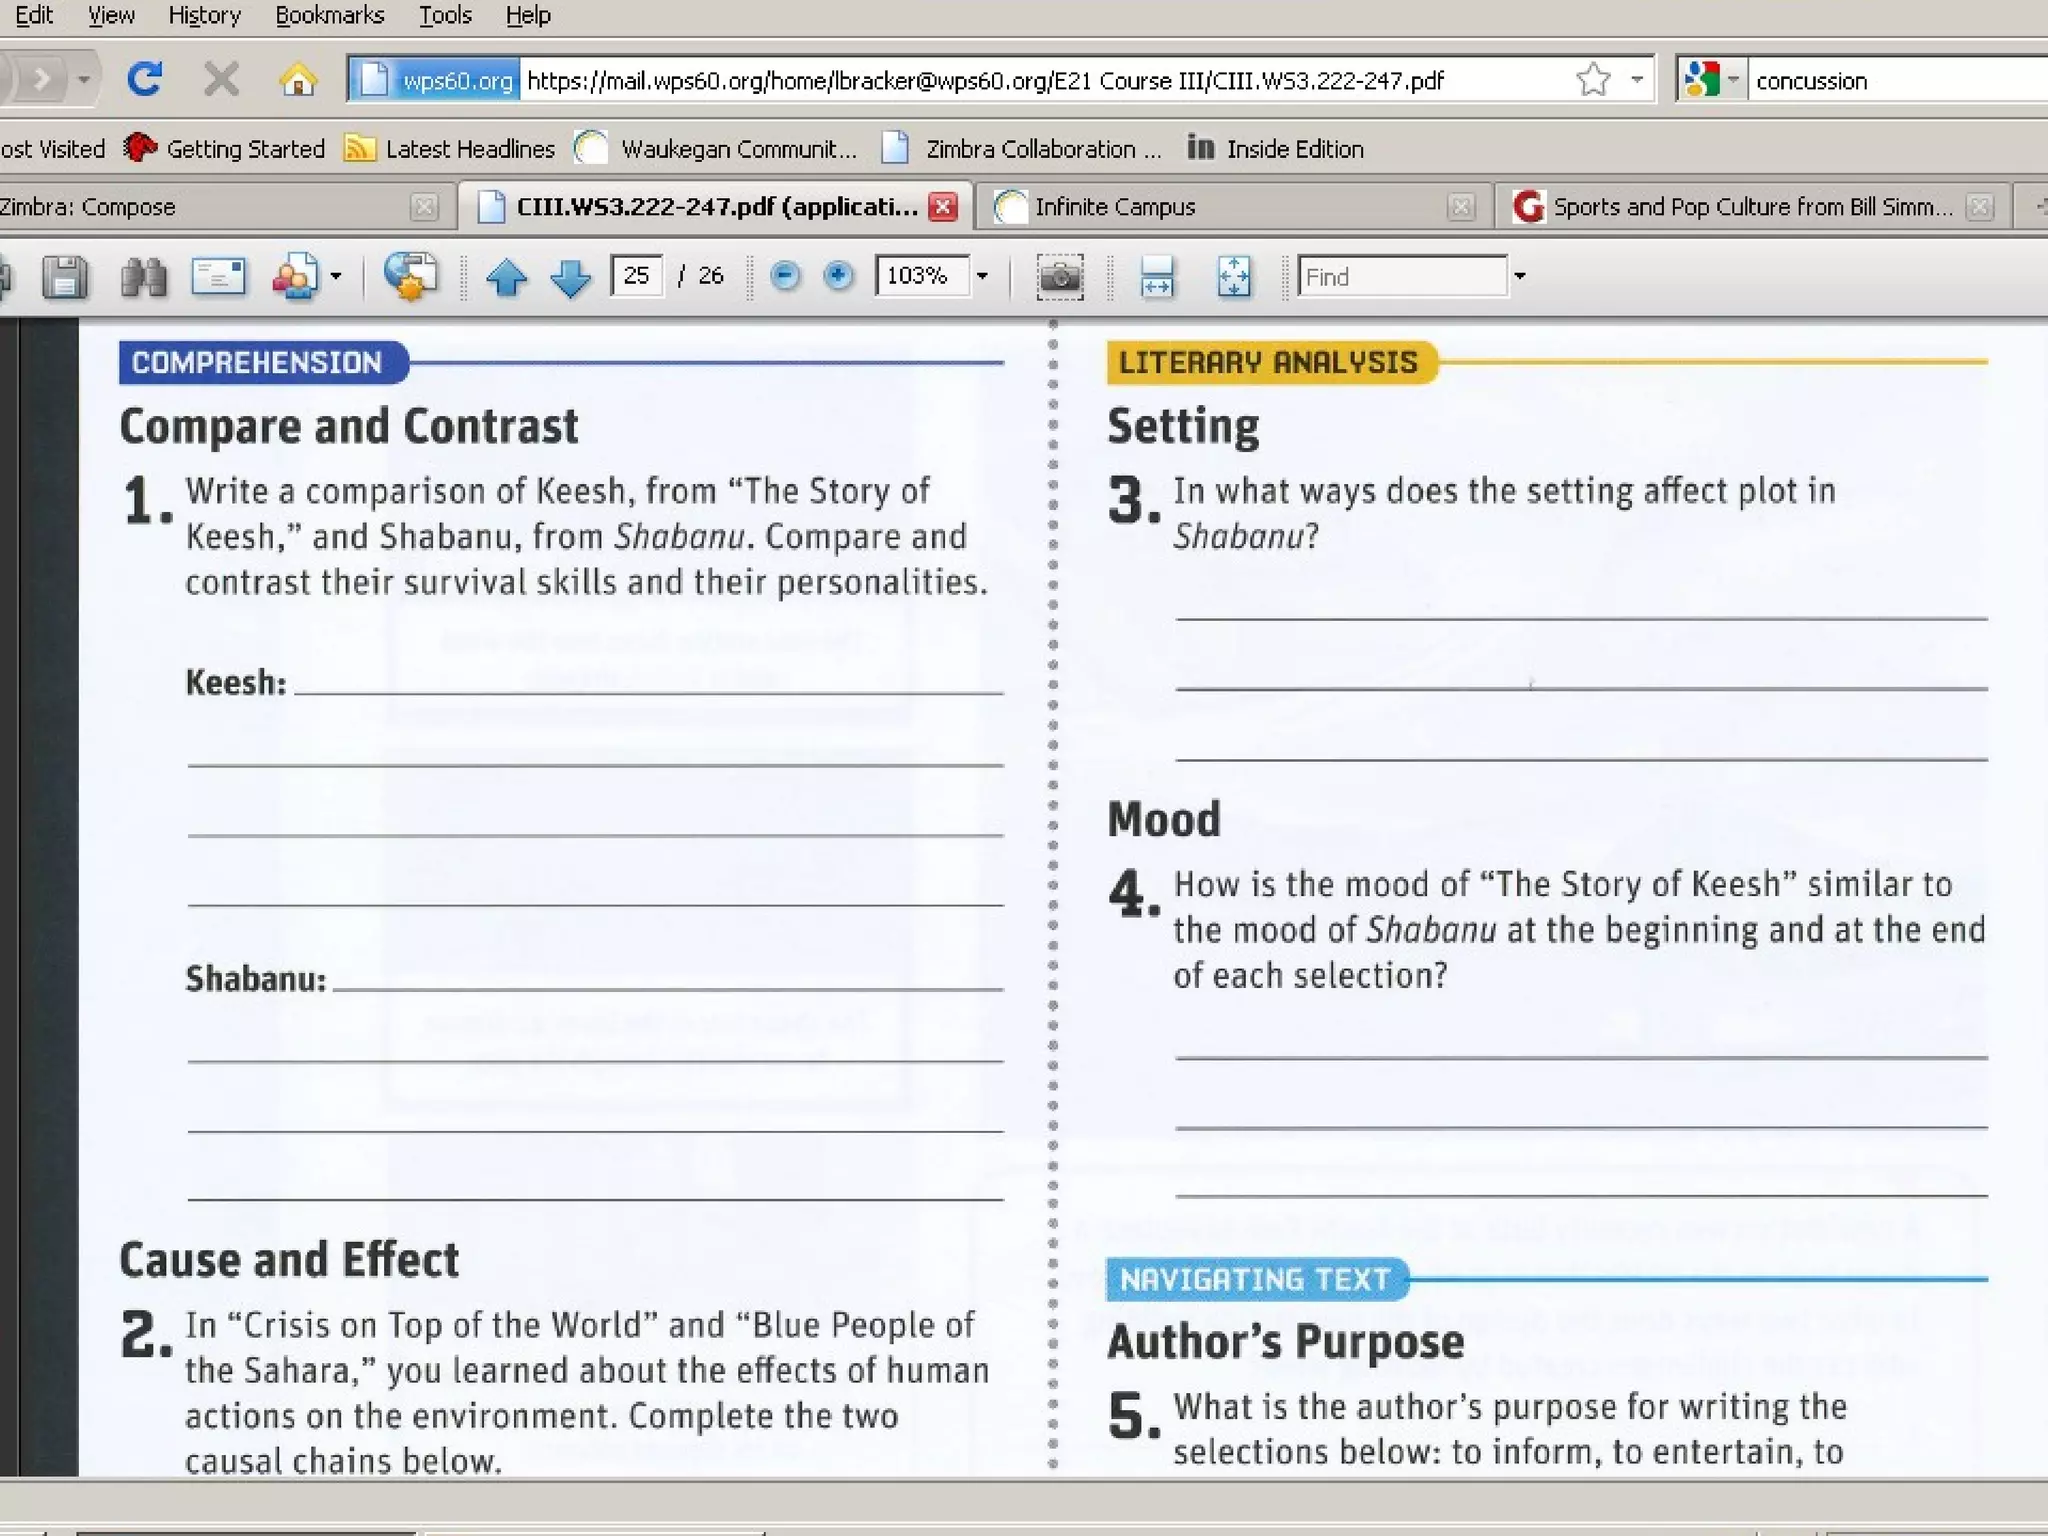Screen dimensions: 2048x1536
Task: Reload the page with refresh button
Action: click(x=145, y=79)
